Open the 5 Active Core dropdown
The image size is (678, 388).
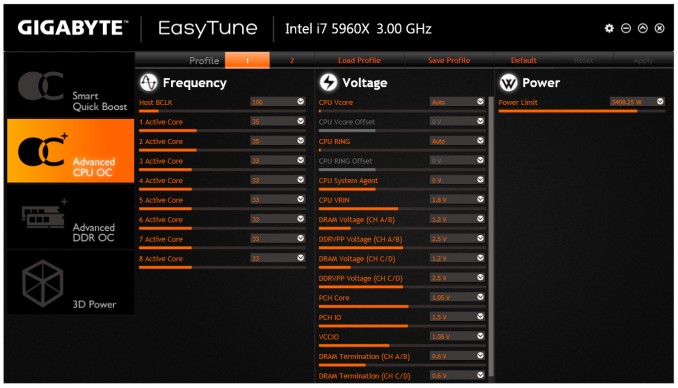pos(301,199)
